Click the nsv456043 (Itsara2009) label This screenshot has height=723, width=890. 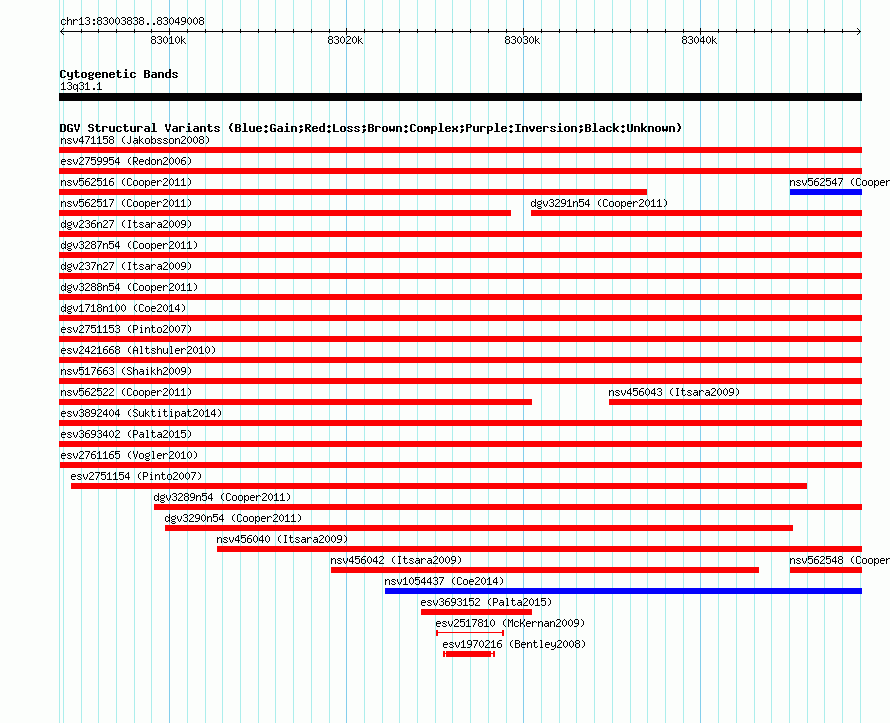[674, 392]
